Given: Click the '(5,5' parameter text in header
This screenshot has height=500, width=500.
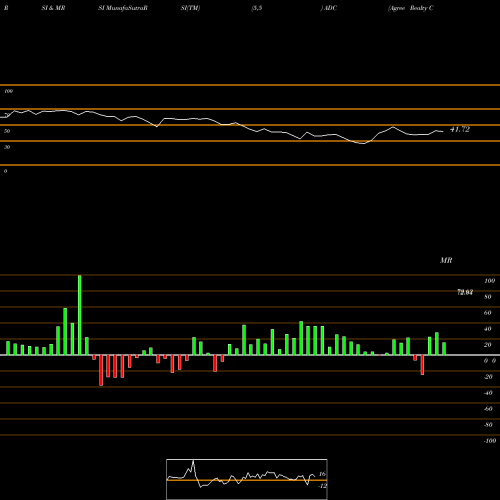Looking at the screenshot, I should (257, 8).
